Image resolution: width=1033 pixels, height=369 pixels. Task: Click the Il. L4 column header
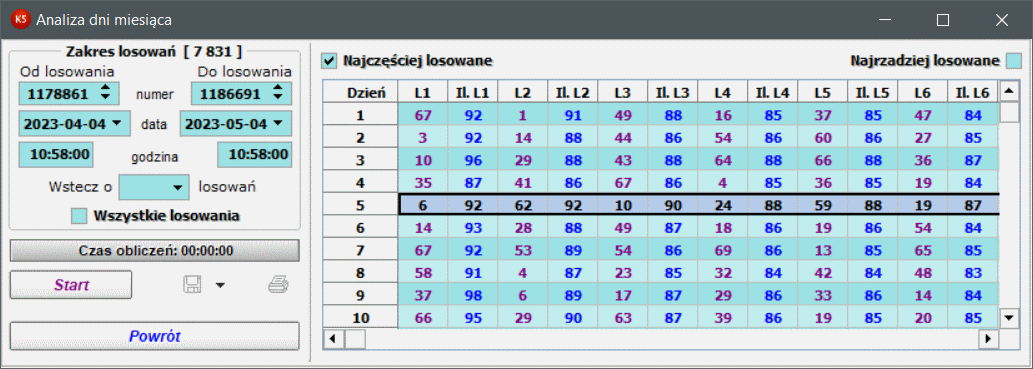tap(772, 93)
